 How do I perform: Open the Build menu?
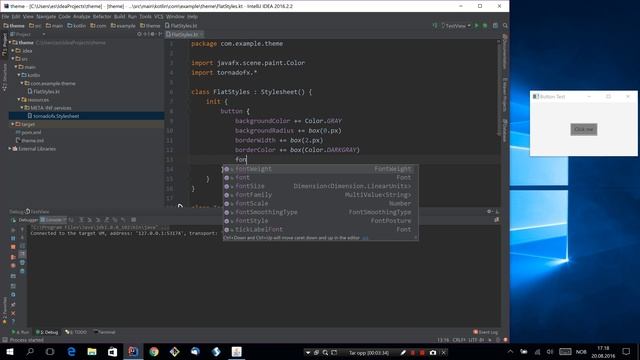pos(120,17)
